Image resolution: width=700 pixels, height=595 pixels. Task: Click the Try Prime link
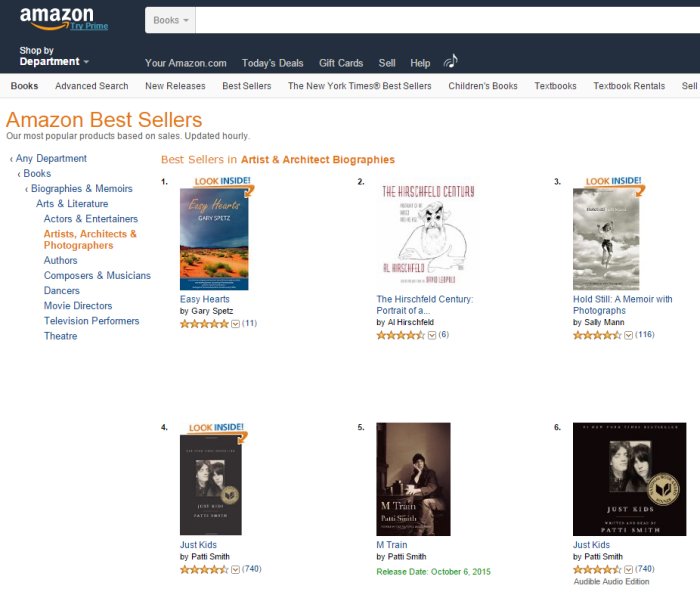pos(88,27)
